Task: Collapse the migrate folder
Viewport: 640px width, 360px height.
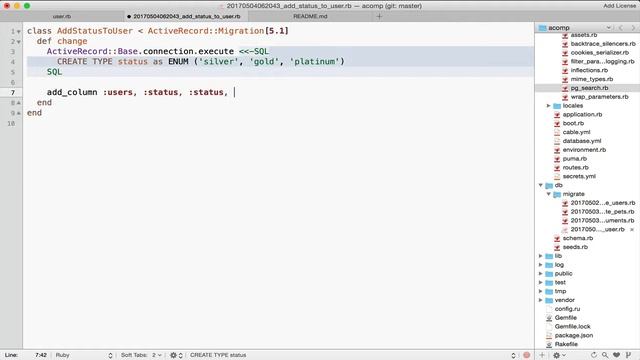Action: click(549, 194)
